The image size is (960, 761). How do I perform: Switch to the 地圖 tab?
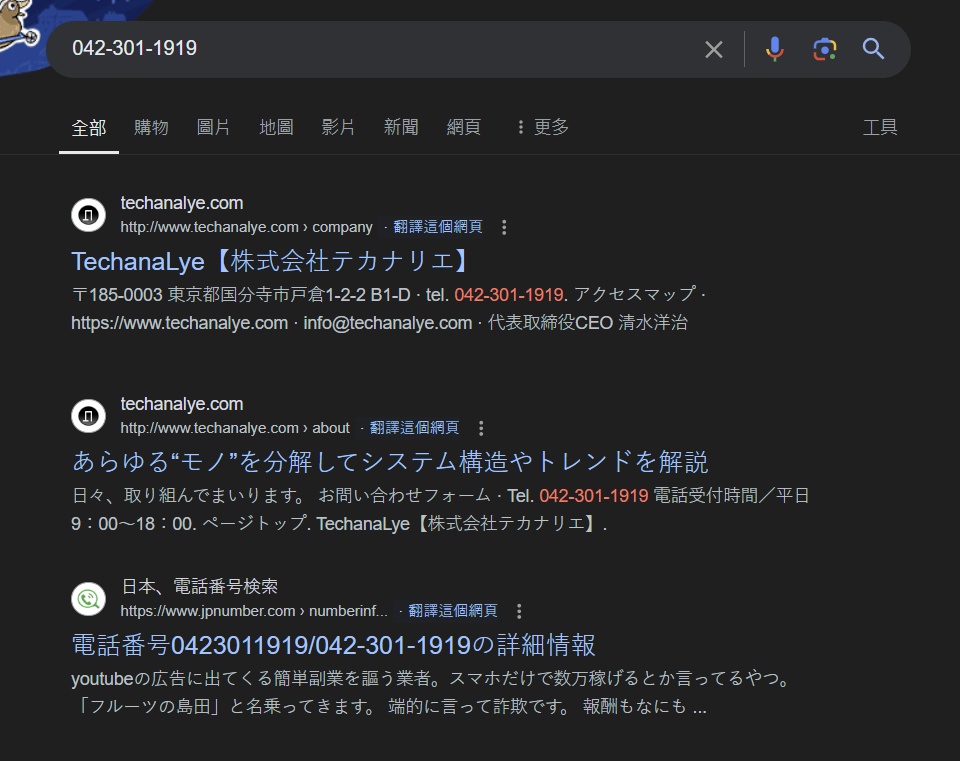pos(276,127)
